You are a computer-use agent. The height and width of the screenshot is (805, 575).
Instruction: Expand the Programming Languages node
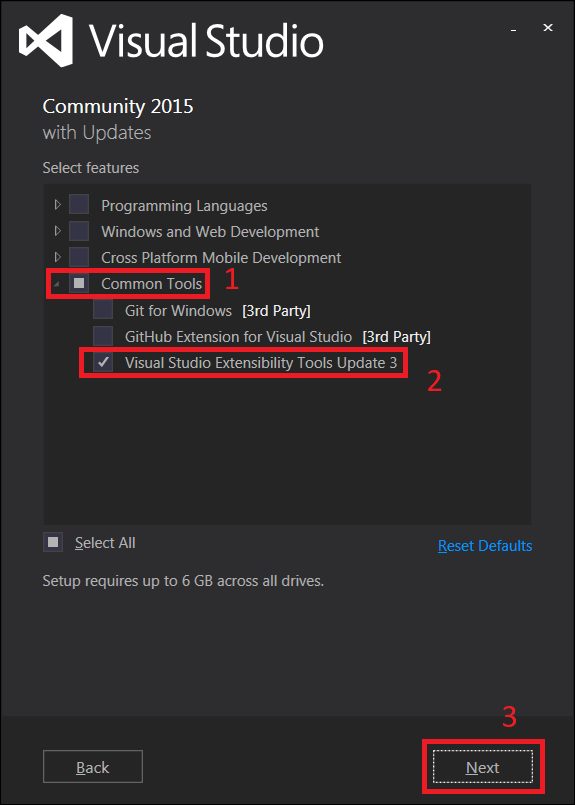point(58,205)
